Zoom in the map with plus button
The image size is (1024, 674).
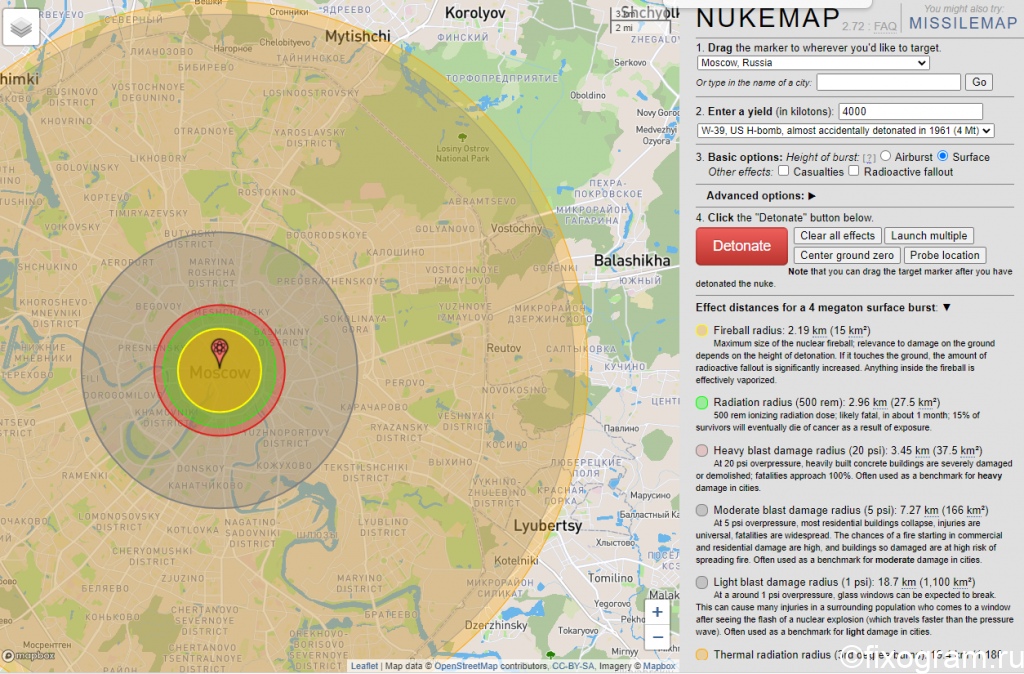click(x=657, y=612)
